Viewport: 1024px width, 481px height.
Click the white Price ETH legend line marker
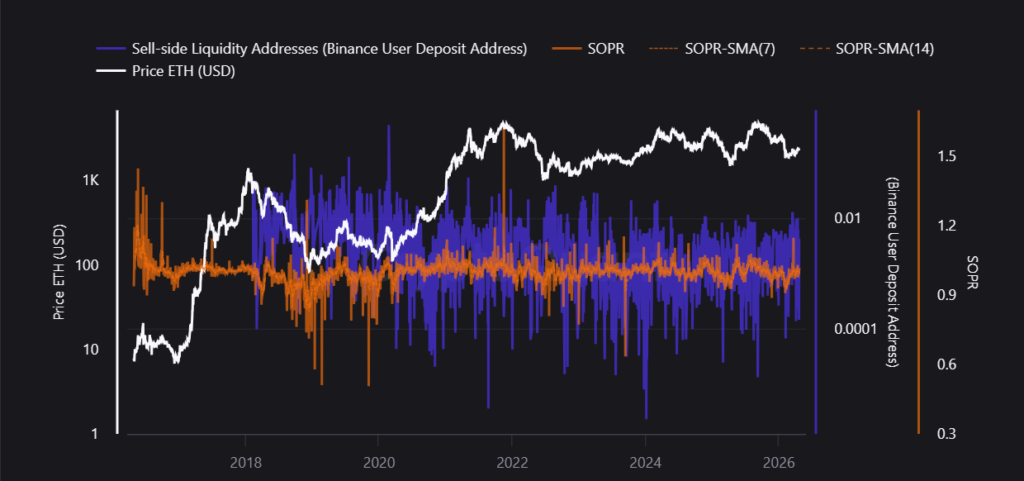click(x=110, y=71)
